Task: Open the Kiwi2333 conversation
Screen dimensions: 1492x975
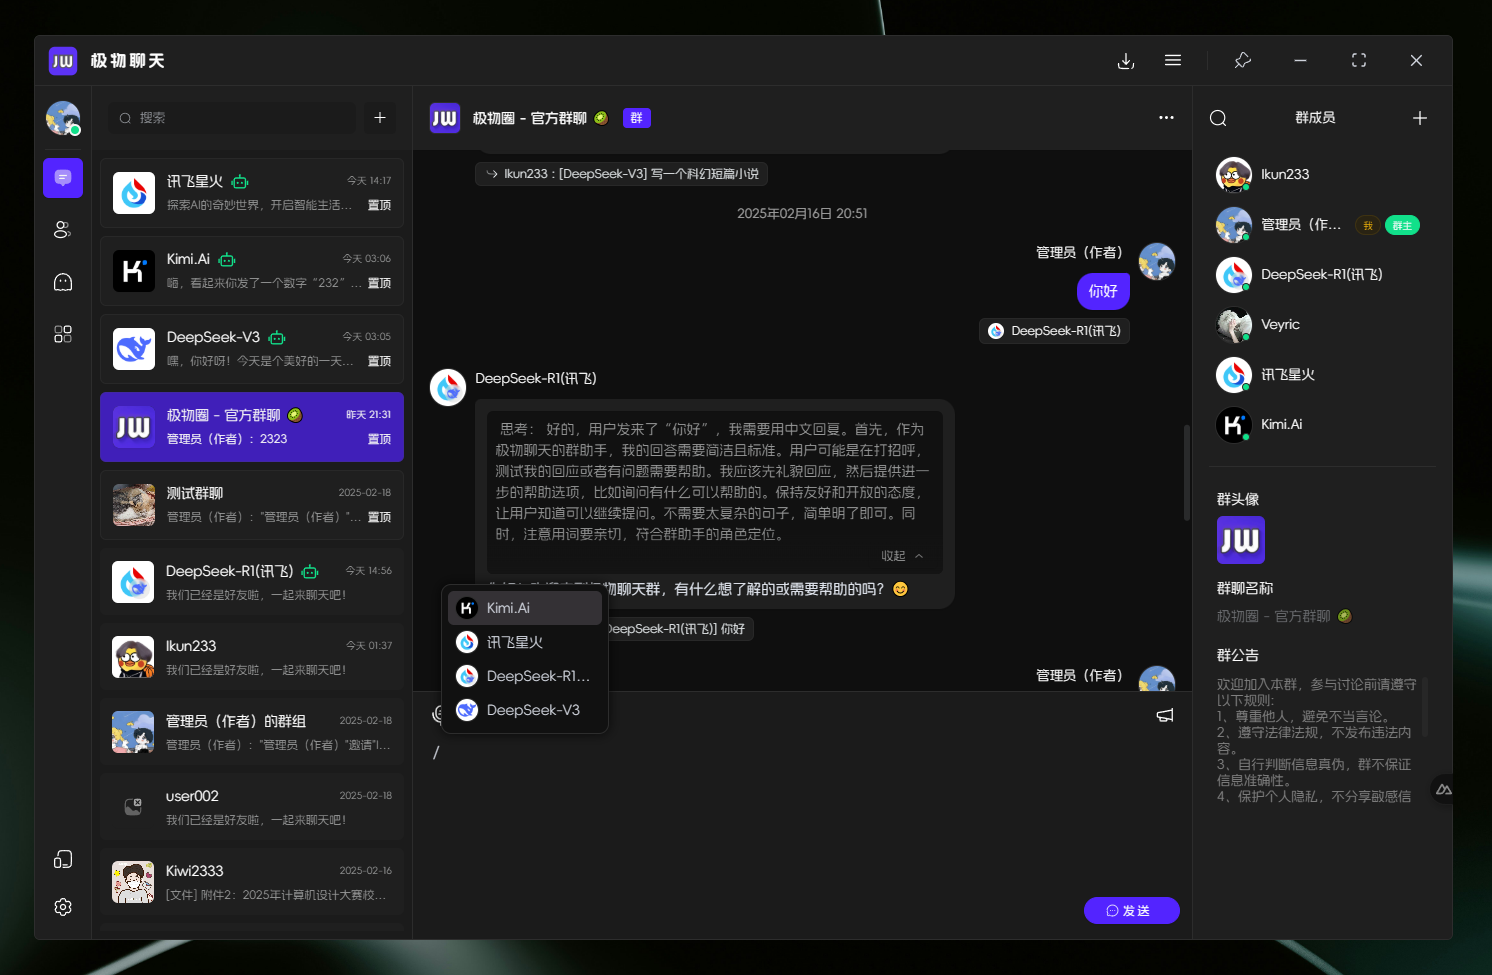Action: 252,882
